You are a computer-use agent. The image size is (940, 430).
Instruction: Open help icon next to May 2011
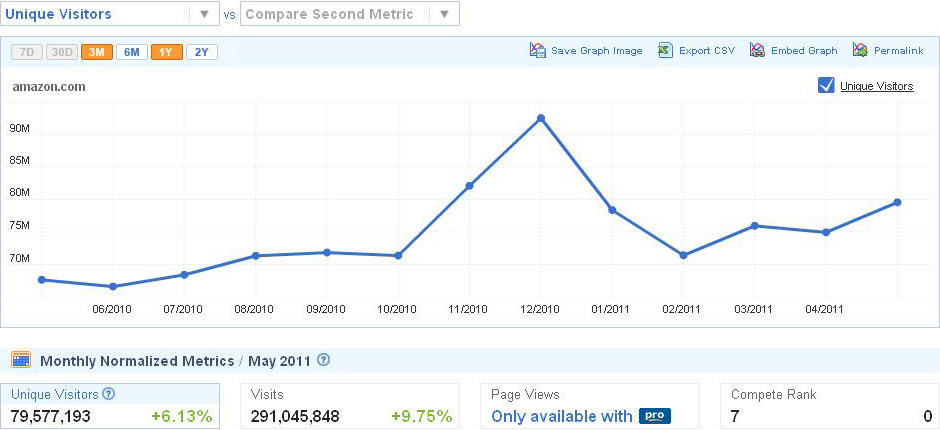pos(323,360)
